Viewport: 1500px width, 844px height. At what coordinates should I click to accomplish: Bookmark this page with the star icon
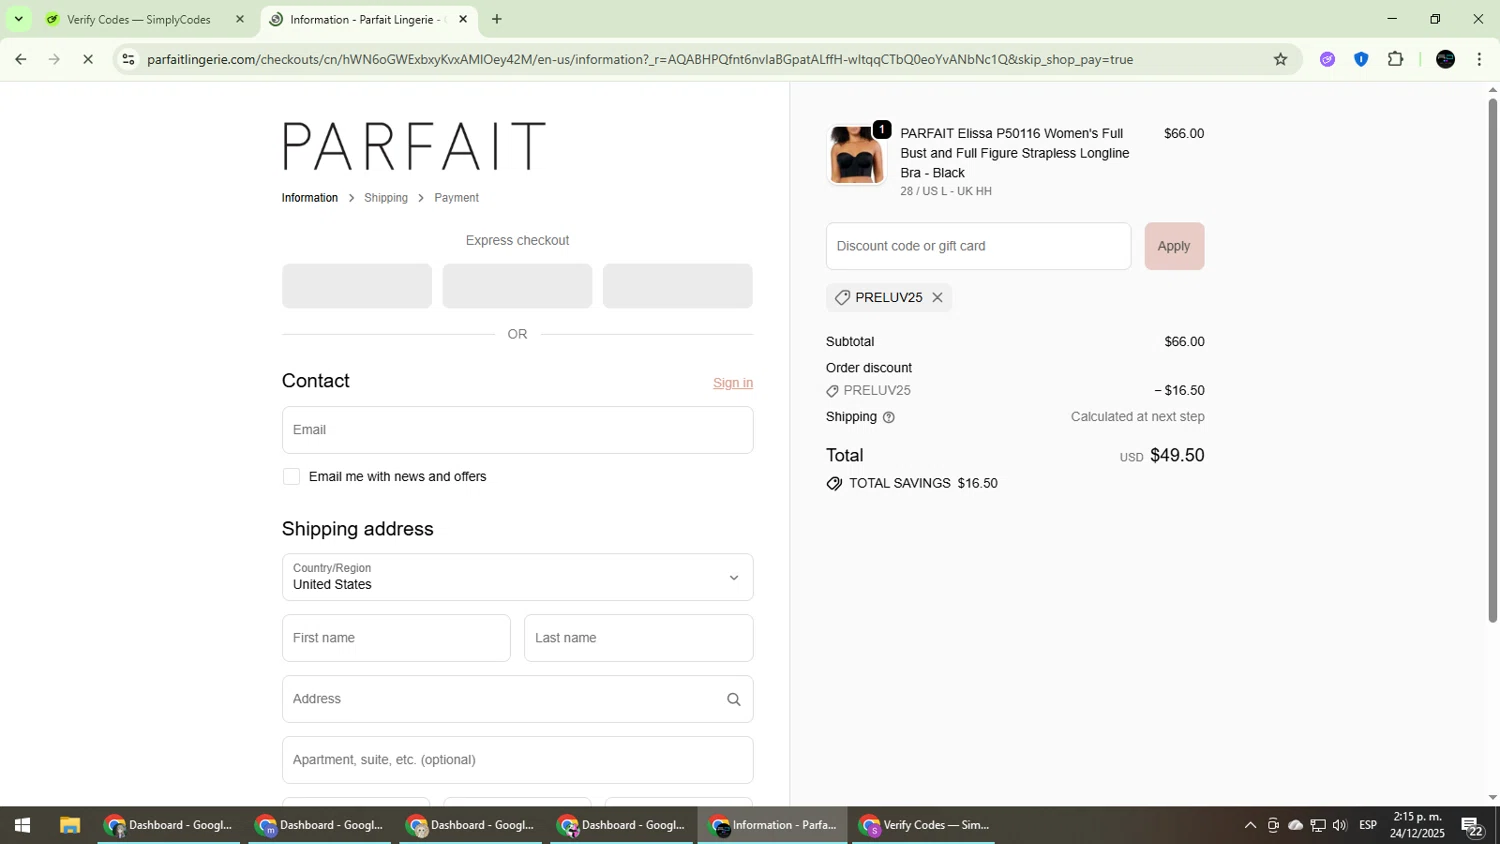[x=1280, y=59]
